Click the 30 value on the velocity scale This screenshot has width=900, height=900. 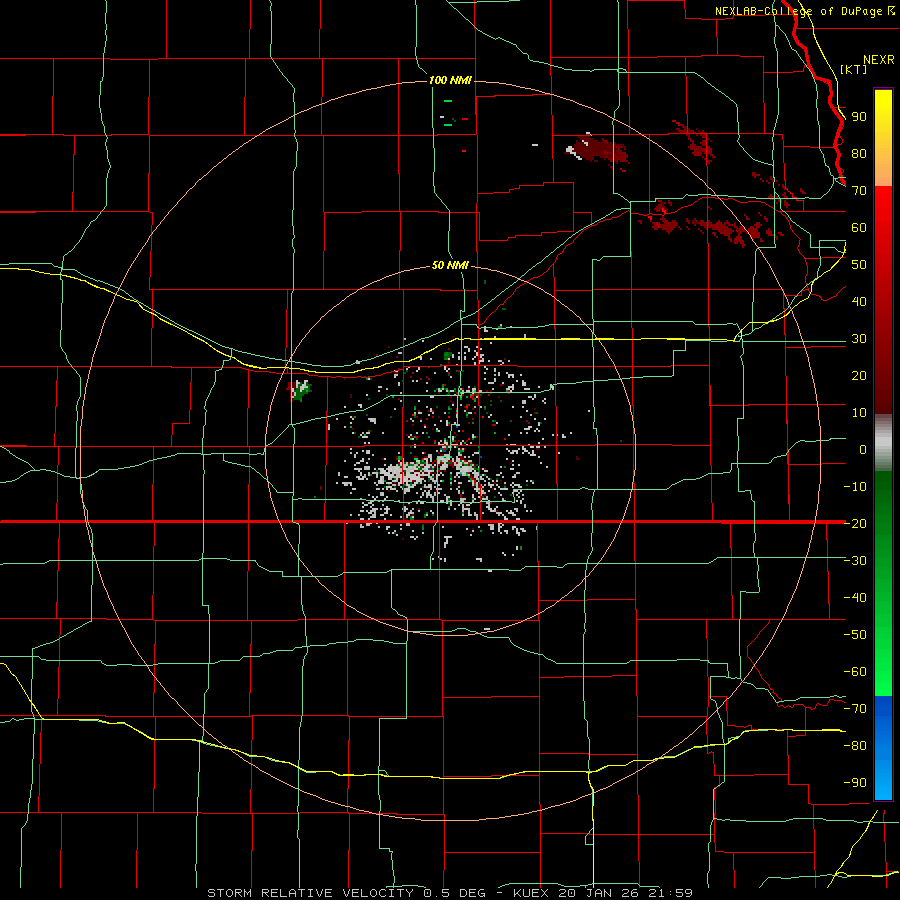pos(859,339)
